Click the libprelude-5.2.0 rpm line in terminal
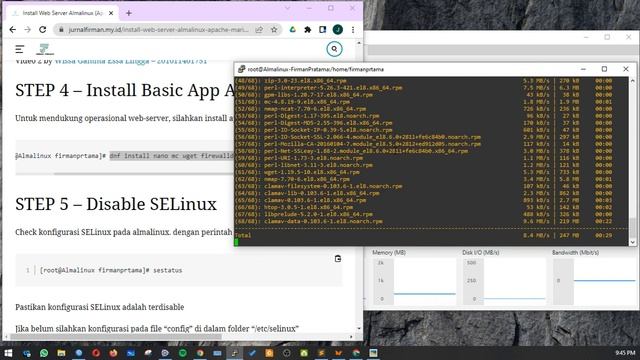 (x=423, y=214)
